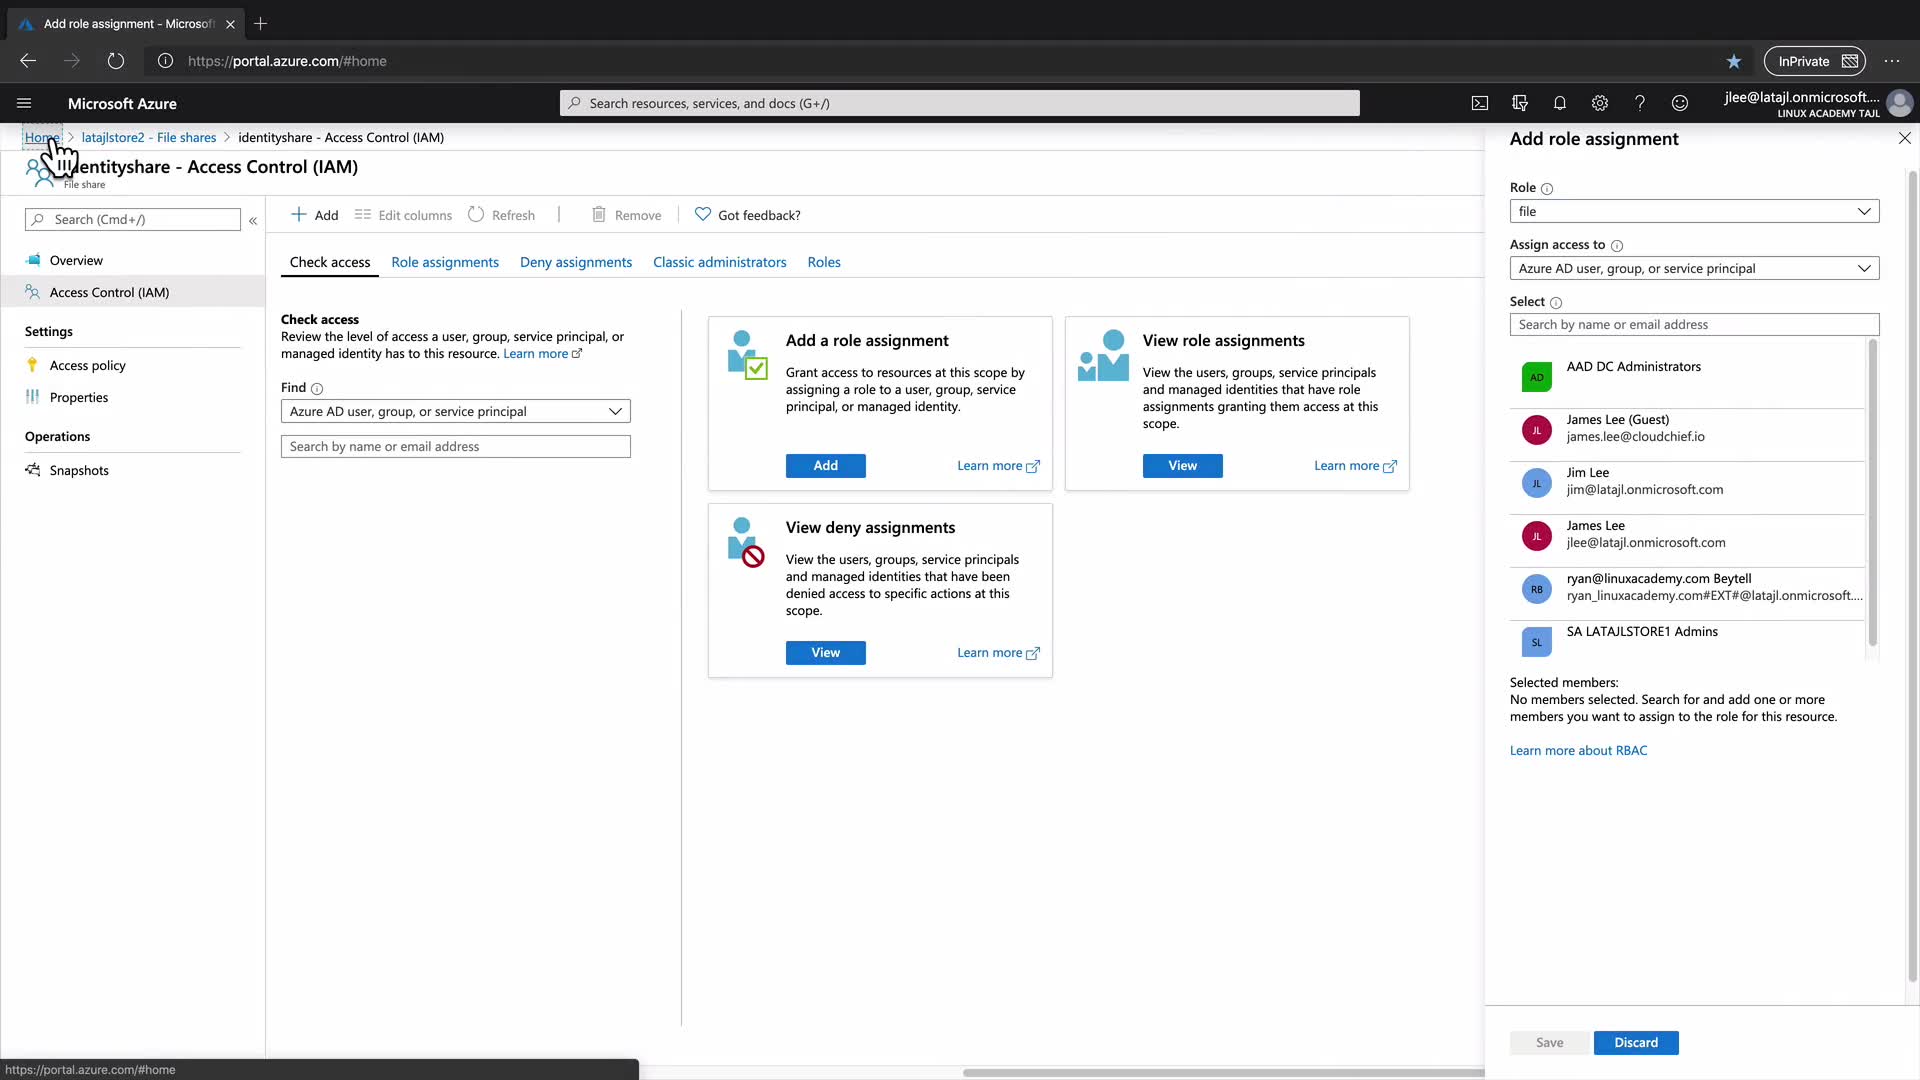
Task: Click the Select member search field
Action: tap(1694, 324)
